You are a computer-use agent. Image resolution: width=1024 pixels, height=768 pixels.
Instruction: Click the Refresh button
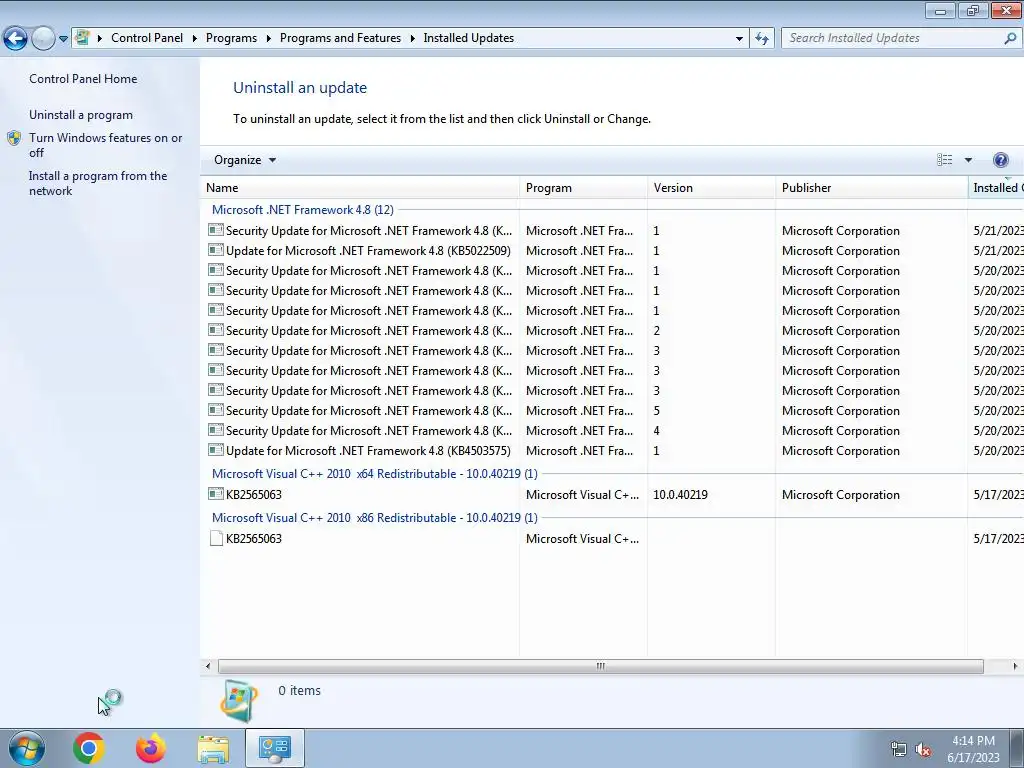click(x=761, y=39)
